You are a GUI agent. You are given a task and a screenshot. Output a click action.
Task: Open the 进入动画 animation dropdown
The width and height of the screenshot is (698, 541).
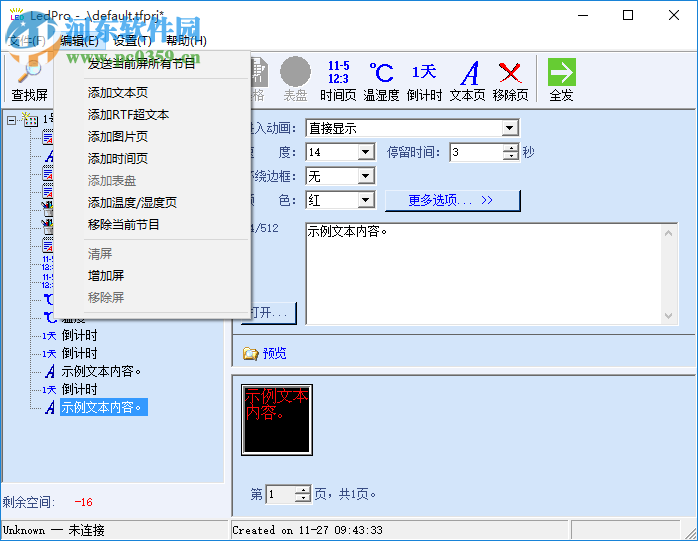[x=510, y=128]
